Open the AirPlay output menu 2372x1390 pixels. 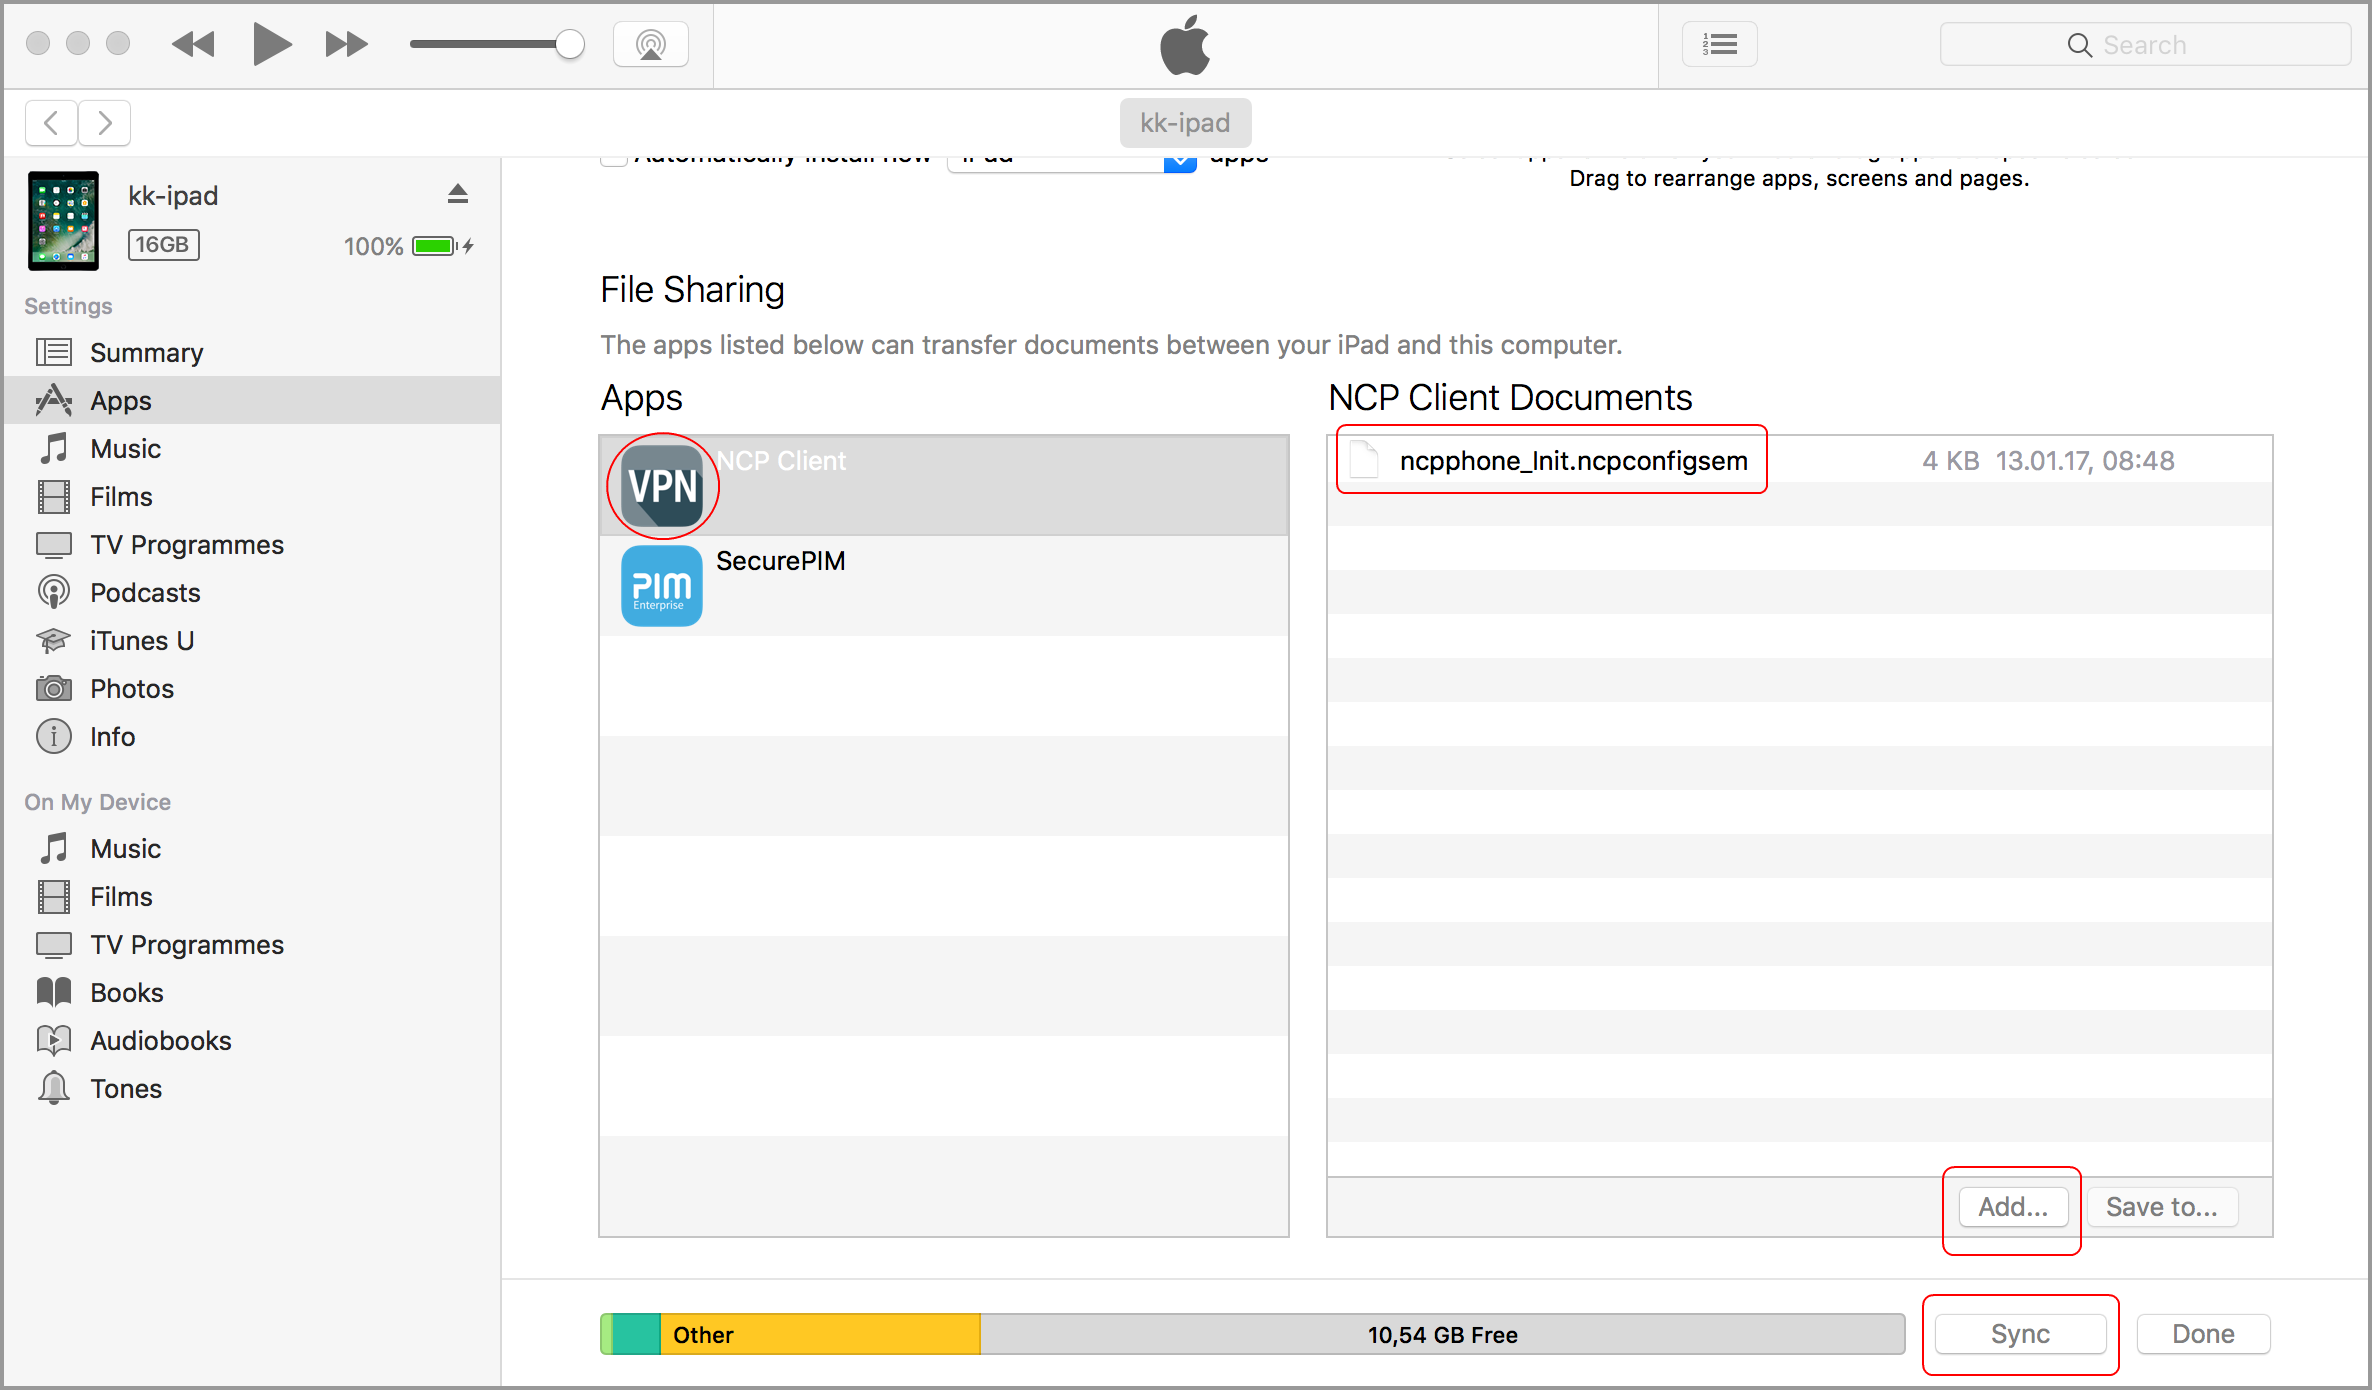tap(651, 44)
